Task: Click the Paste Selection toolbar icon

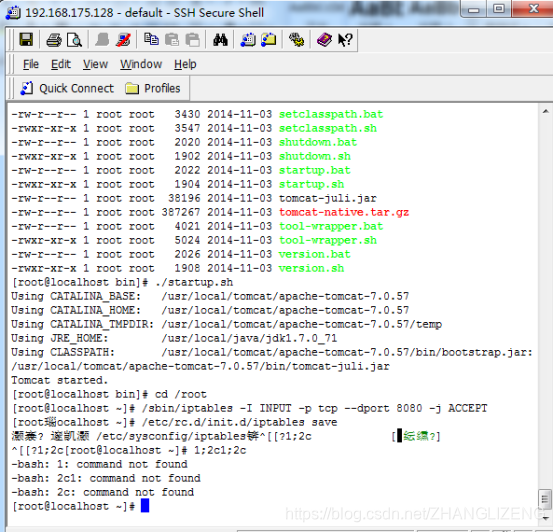Action: click(x=193, y=40)
